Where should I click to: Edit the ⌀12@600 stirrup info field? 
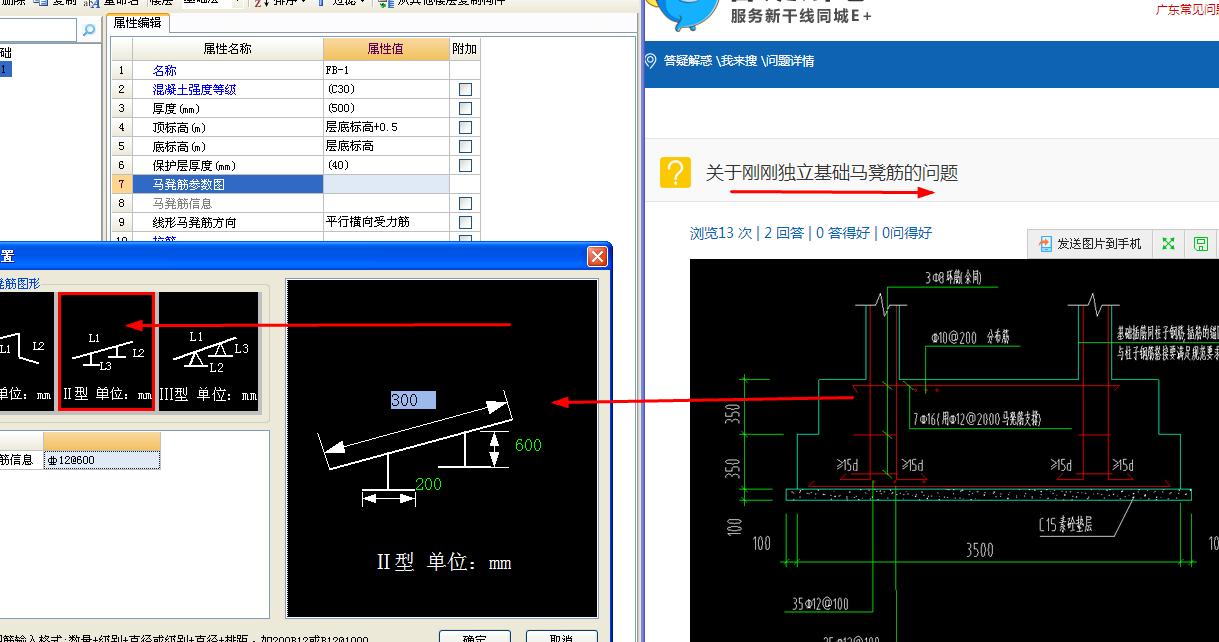(x=101, y=460)
